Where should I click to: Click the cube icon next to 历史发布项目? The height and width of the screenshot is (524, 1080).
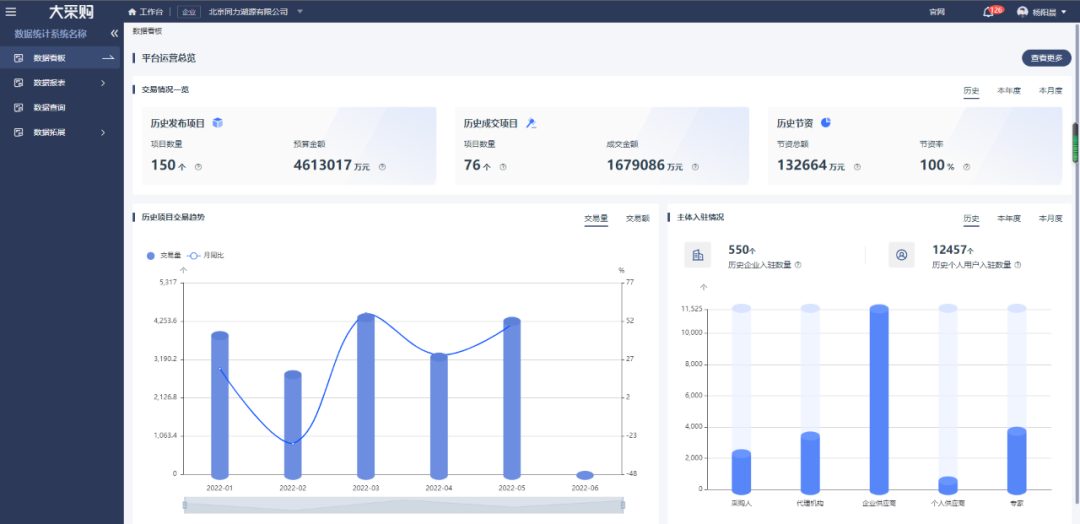pyautogui.click(x=218, y=123)
